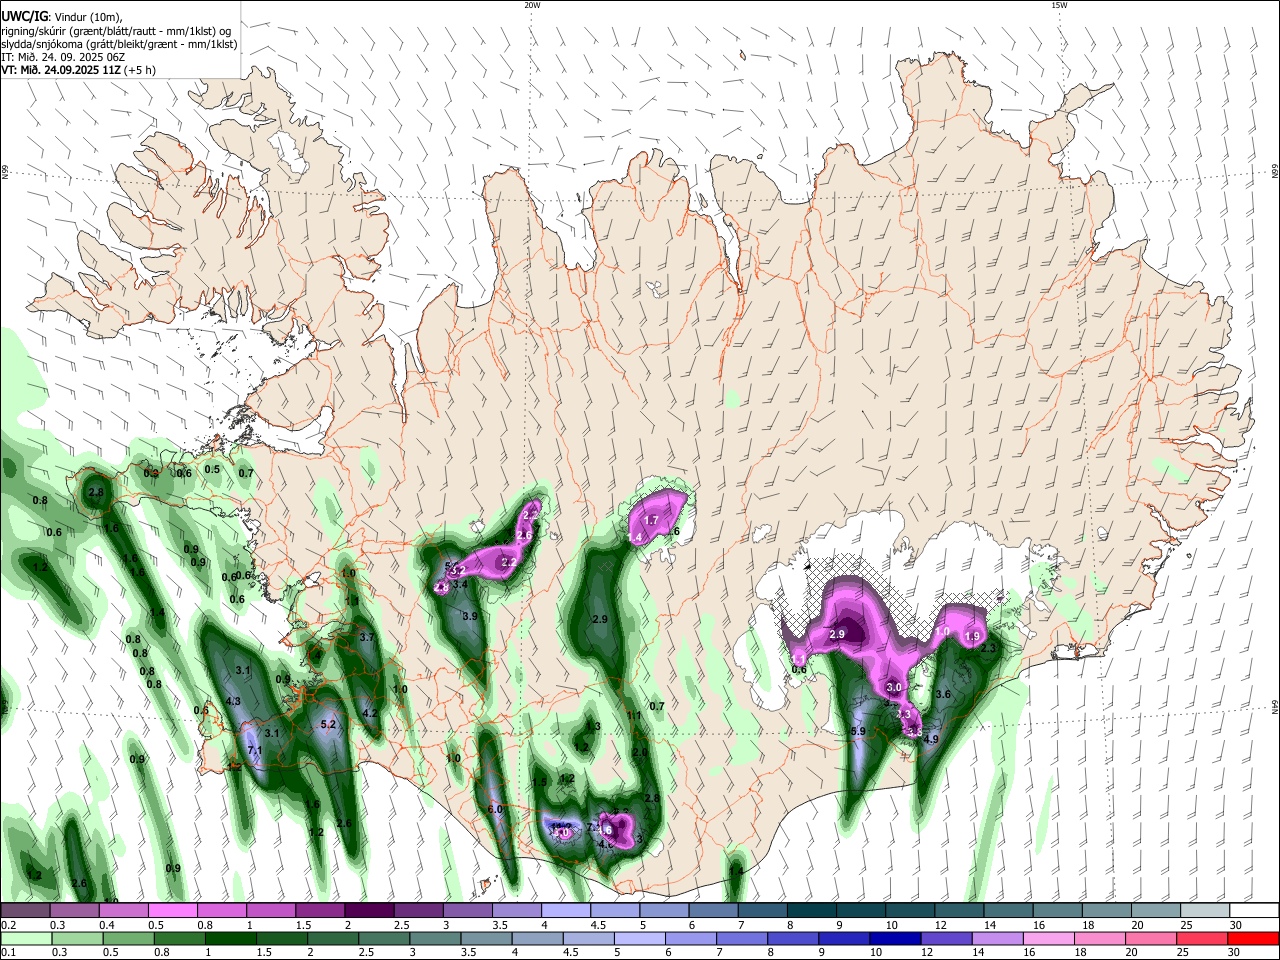Click the '4.3' precipitation value on the map
Image resolution: width=1280 pixels, height=960 pixels.
coord(234,702)
